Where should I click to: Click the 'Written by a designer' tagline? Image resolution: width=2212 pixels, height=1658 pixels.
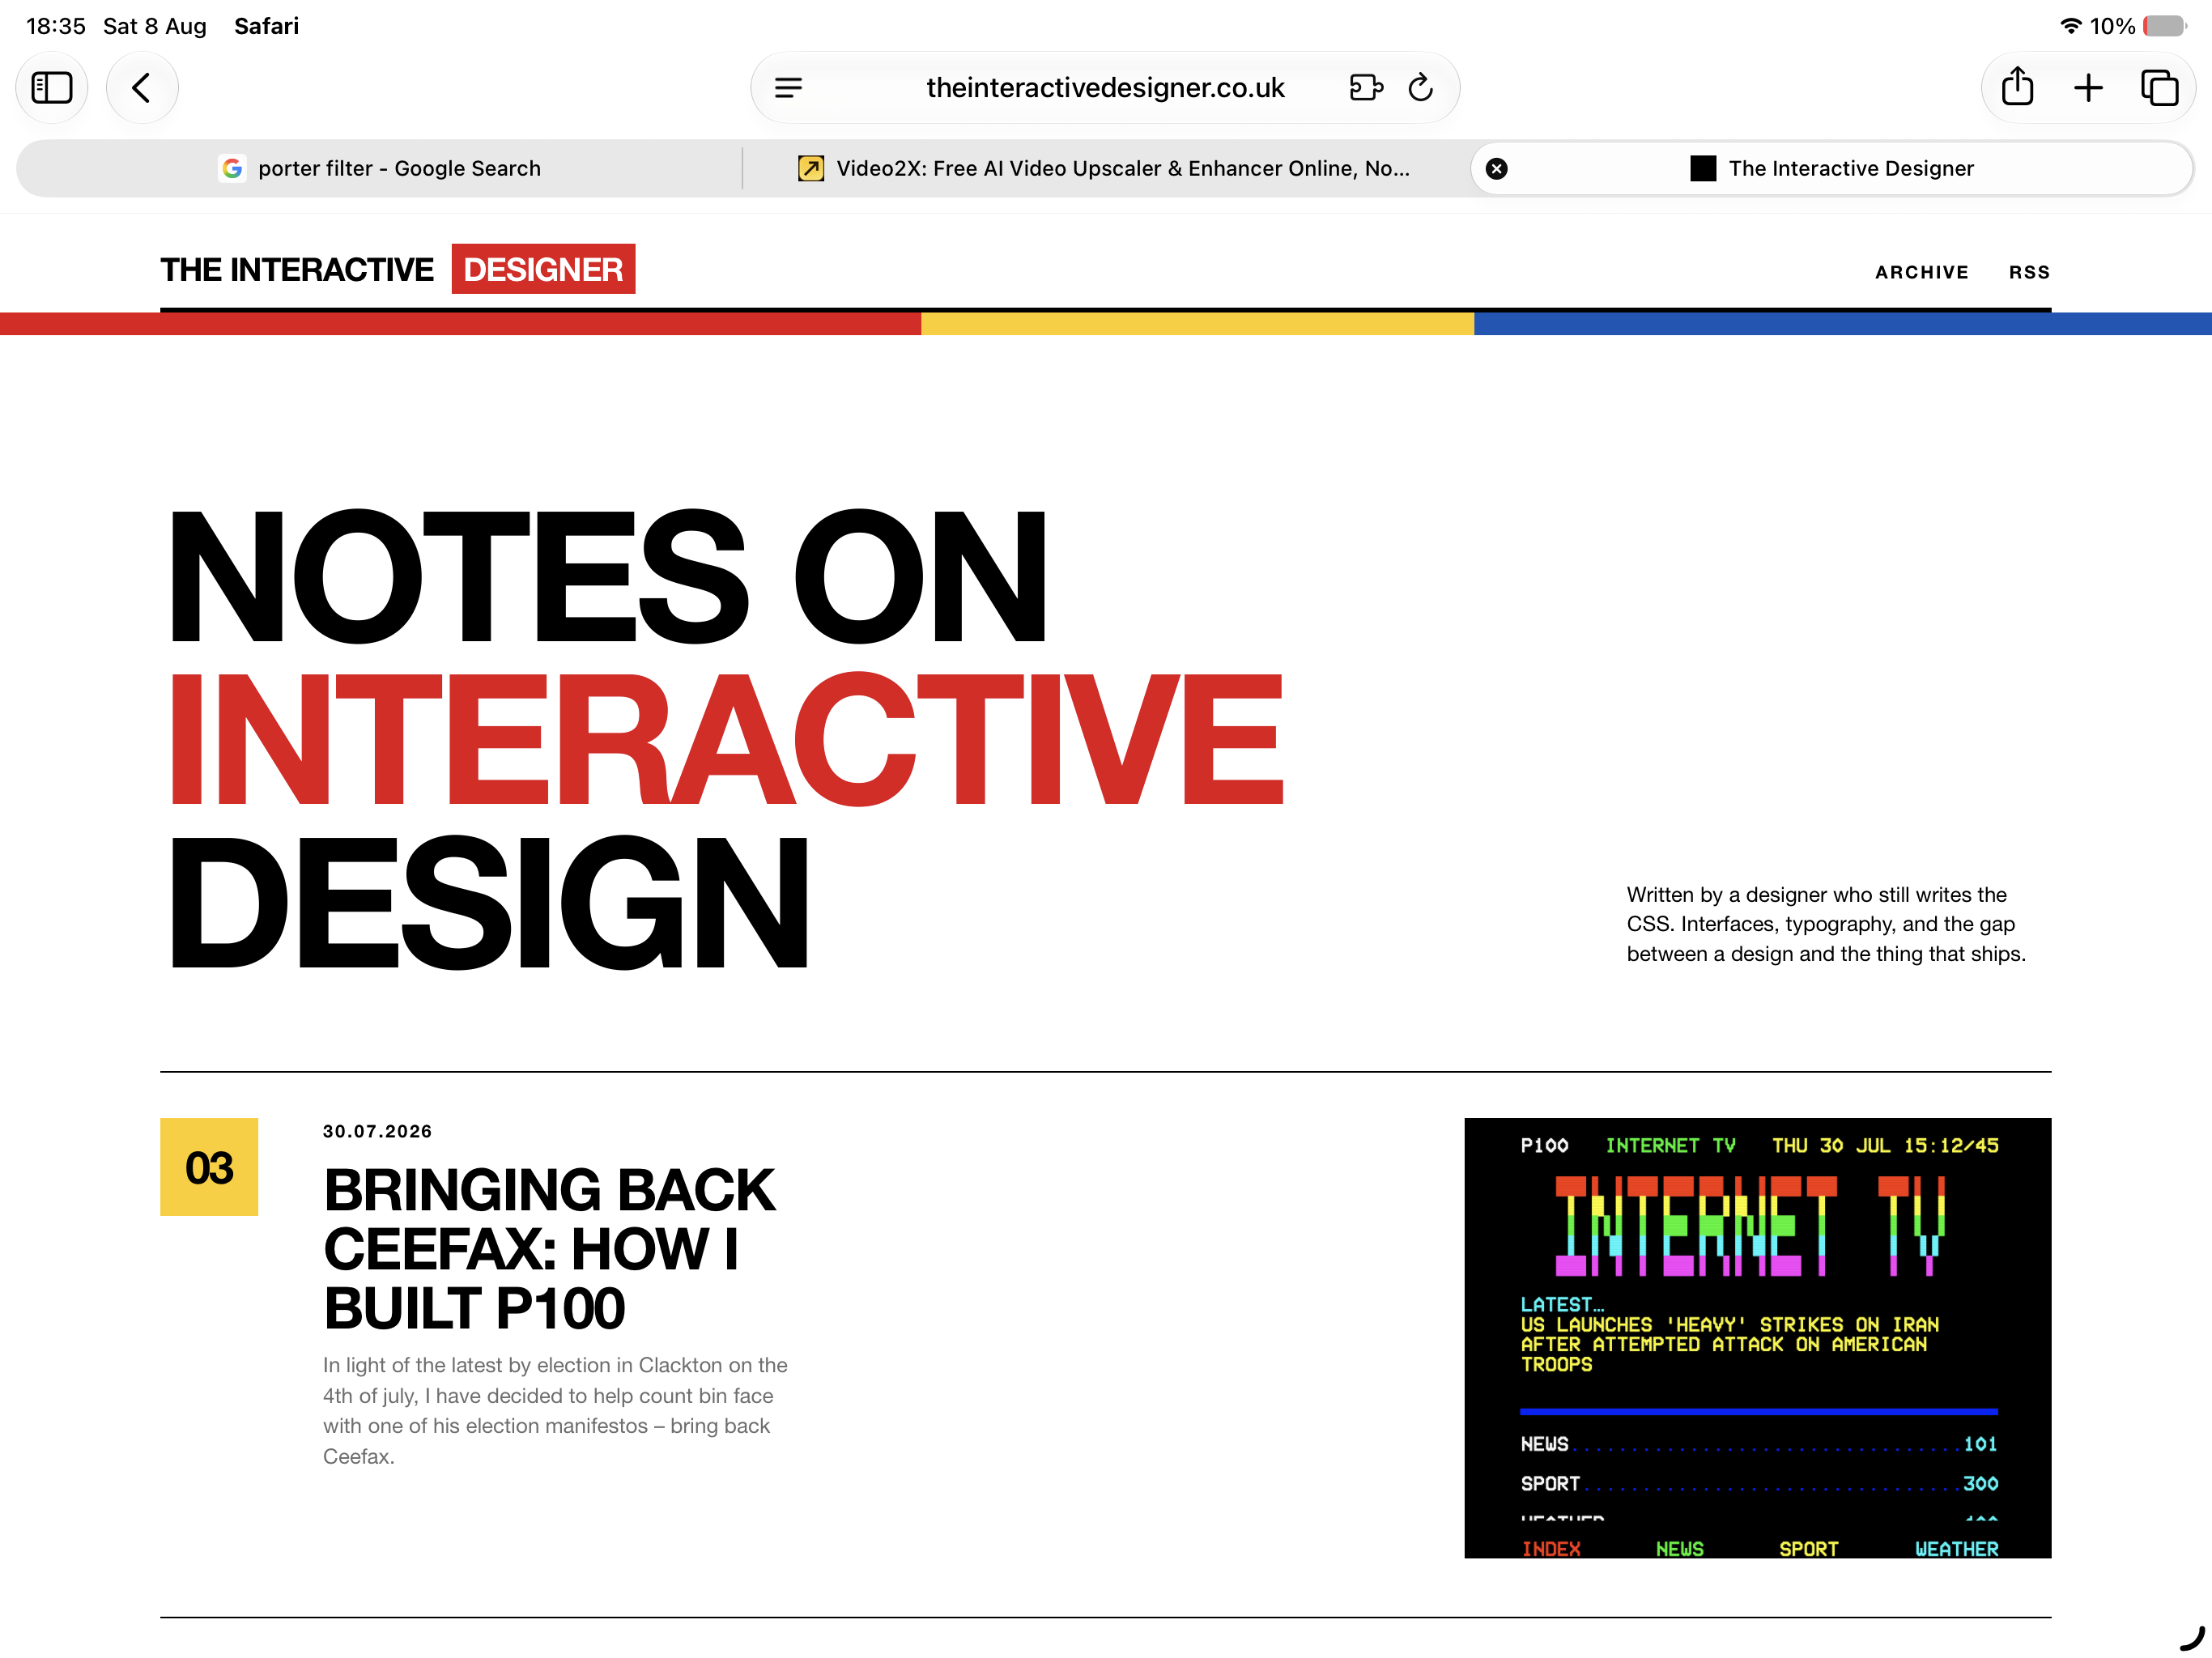point(1826,924)
